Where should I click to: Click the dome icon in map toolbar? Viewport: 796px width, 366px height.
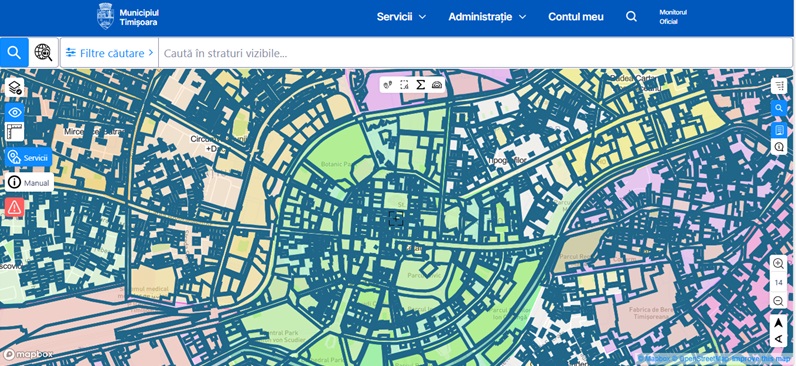click(437, 85)
